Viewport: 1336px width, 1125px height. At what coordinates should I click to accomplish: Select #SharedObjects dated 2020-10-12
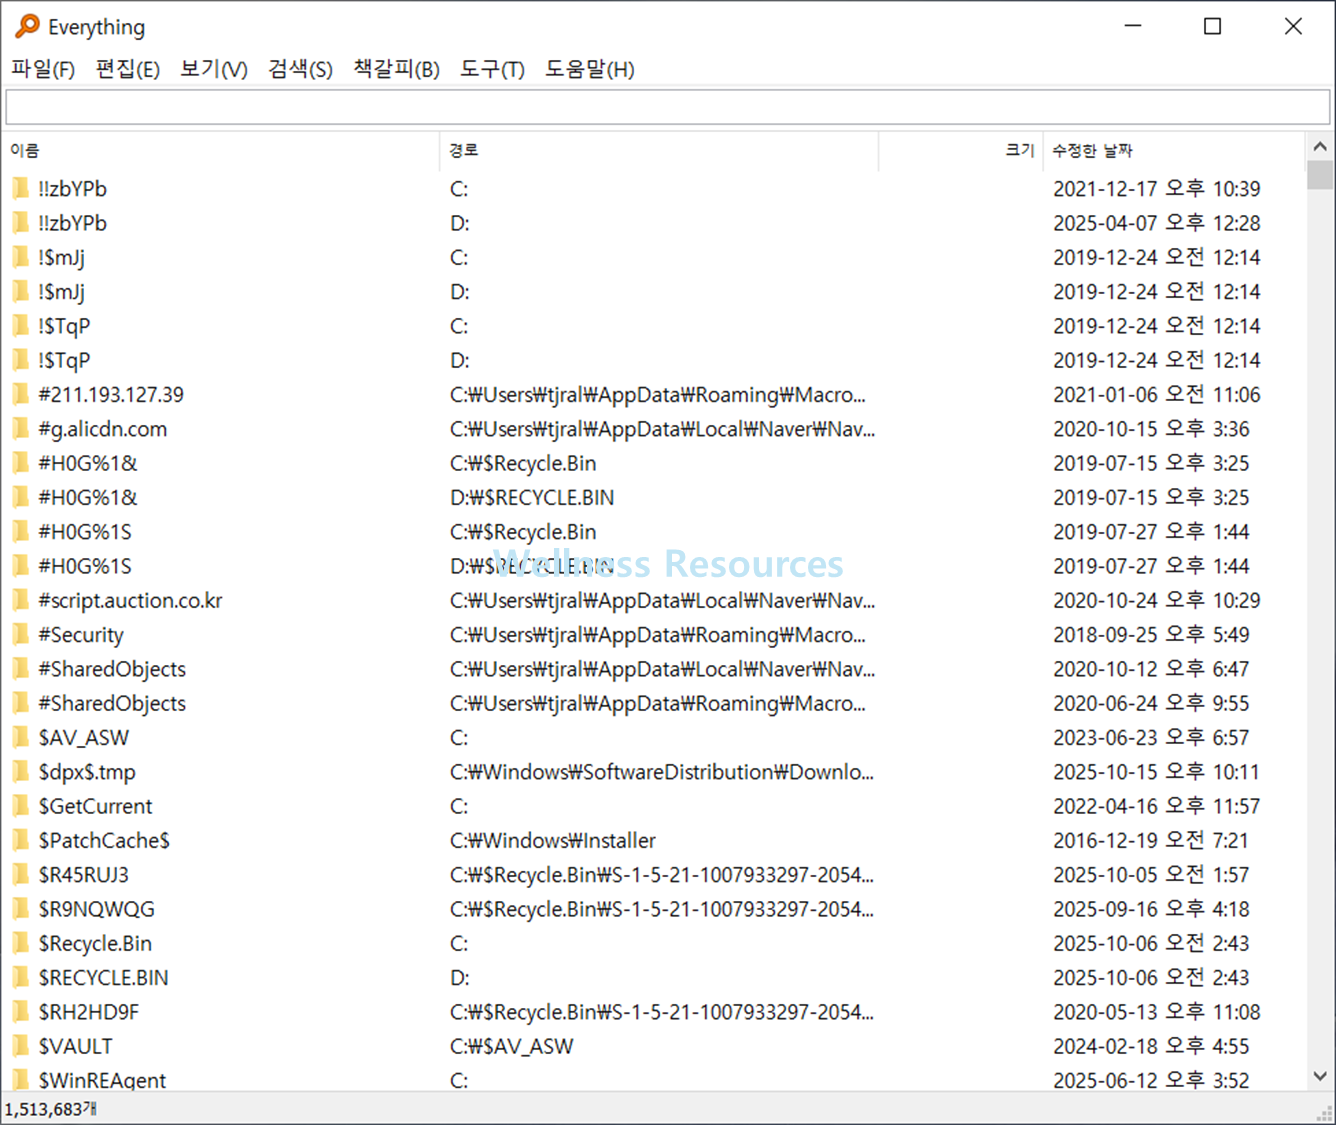pyautogui.click(x=112, y=669)
